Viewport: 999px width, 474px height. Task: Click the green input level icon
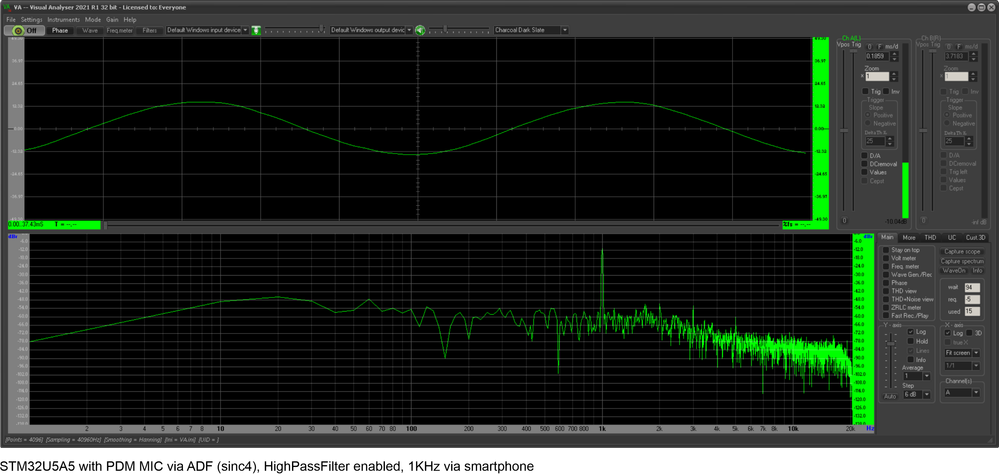tap(256, 30)
